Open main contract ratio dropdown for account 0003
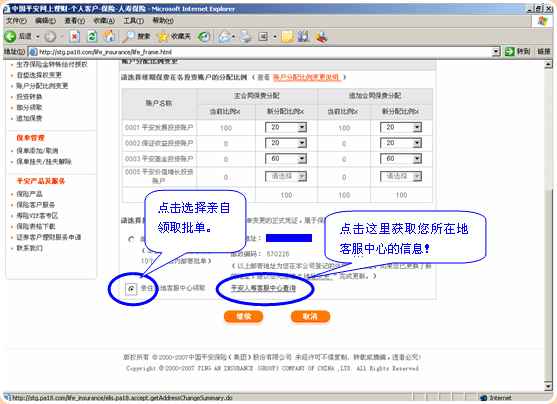 [302, 158]
